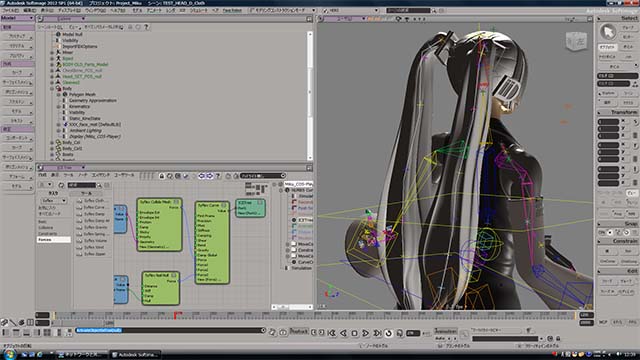Click the Constrain panel header

point(618,241)
